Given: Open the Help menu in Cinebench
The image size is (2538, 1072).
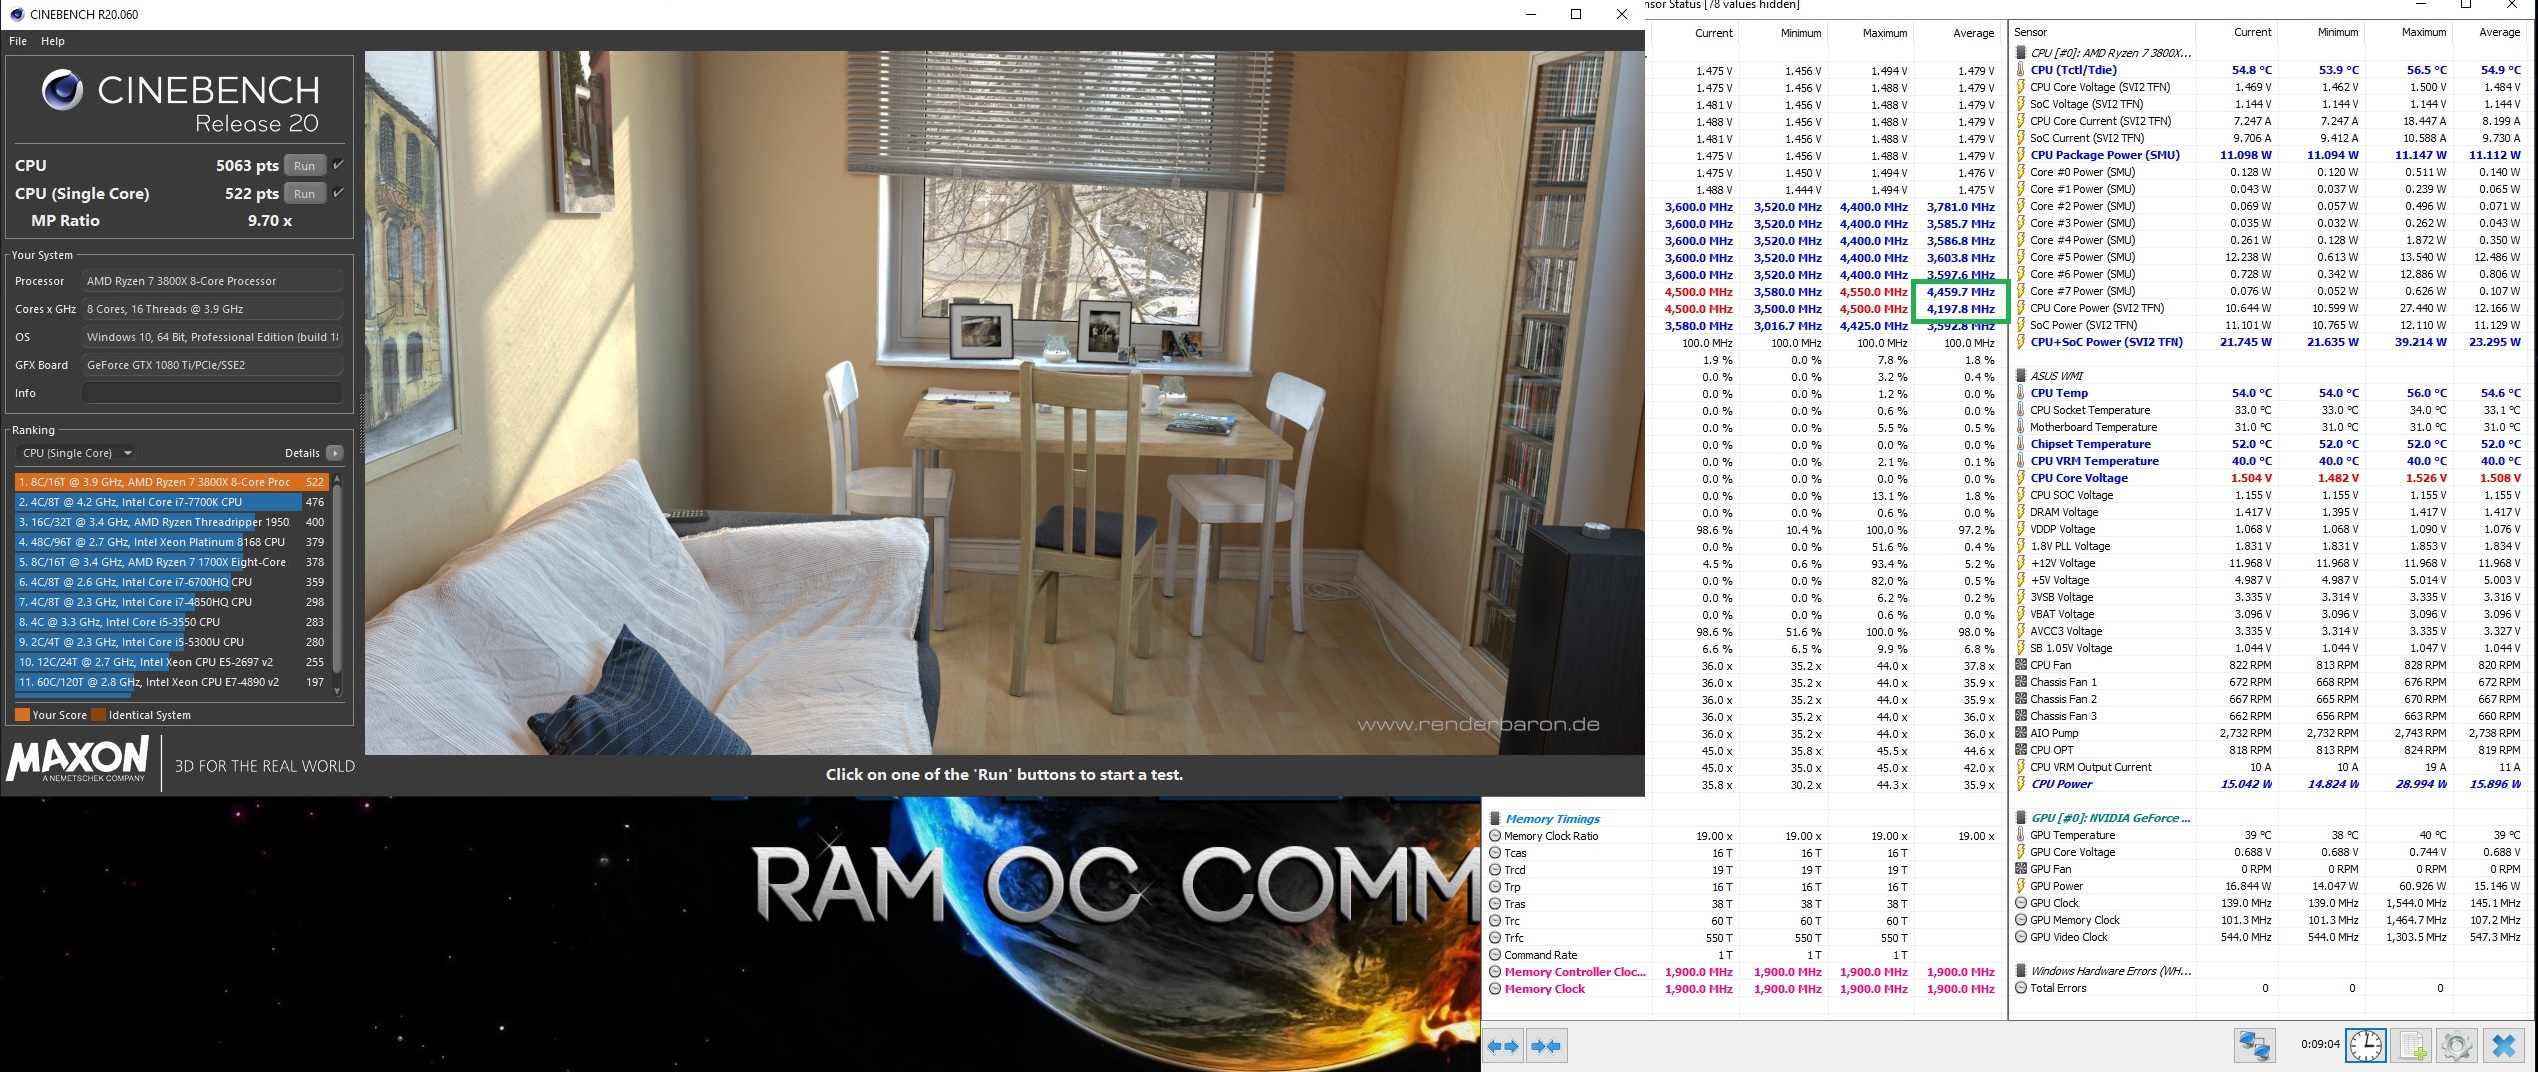Looking at the screenshot, I should [53, 41].
